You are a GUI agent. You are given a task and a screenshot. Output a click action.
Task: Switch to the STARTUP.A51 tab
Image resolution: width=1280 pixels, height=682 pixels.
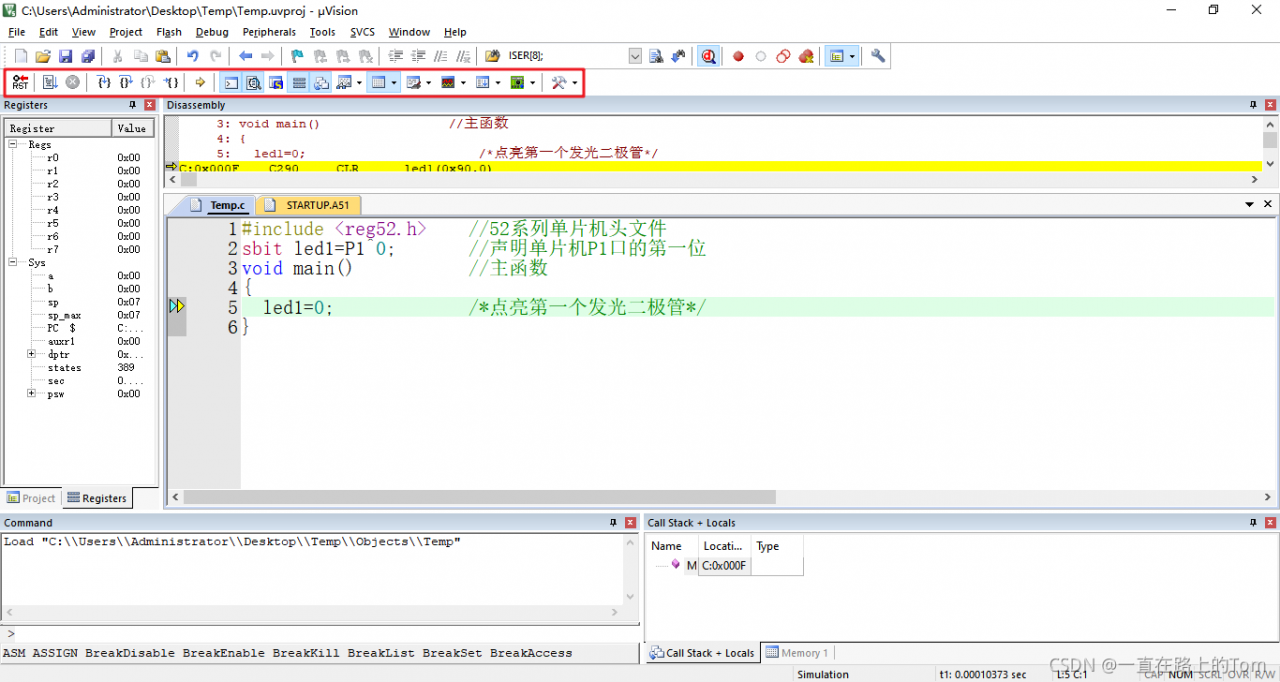[307, 205]
